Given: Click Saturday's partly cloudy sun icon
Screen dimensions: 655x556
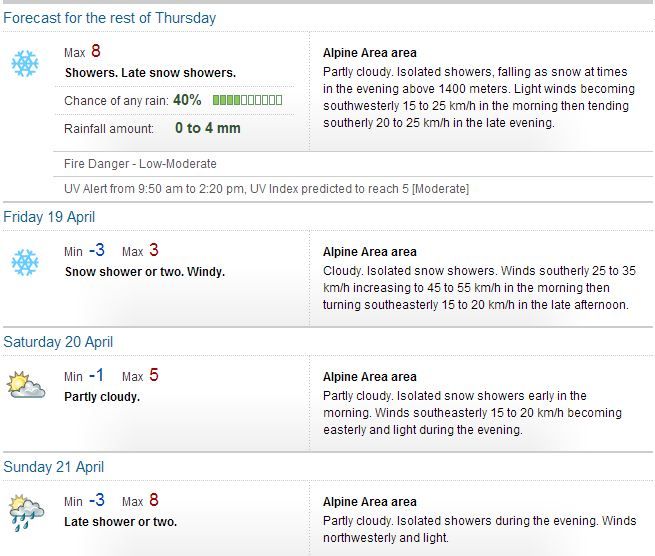Looking at the screenshot, I should 25,386.
